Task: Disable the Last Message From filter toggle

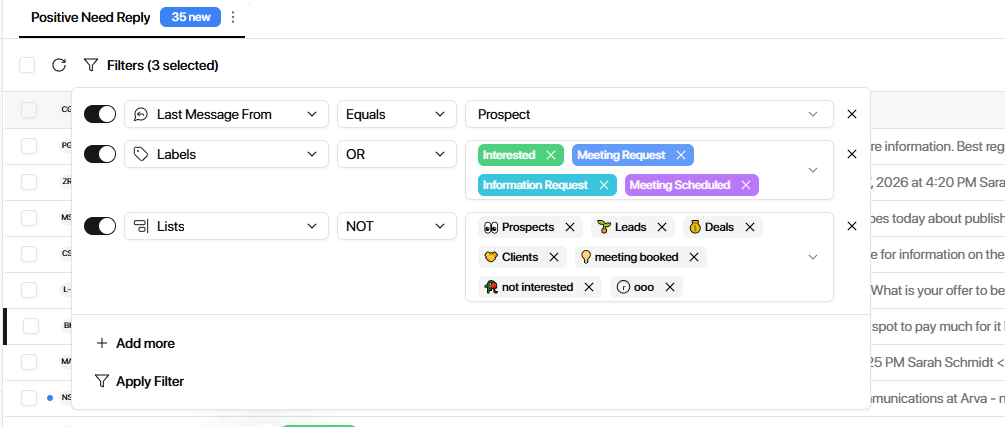Action: click(x=100, y=114)
